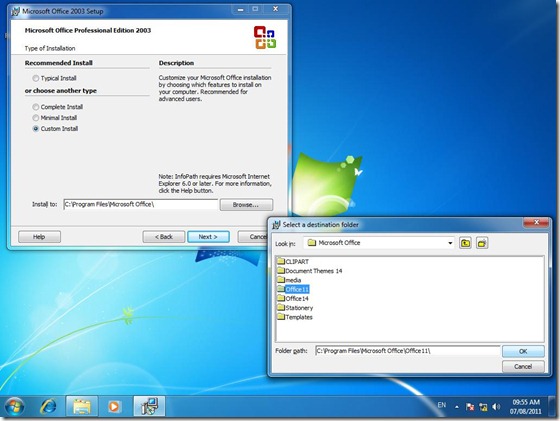The width and height of the screenshot is (560, 421).
Task: Select the CLIPART folder
Action: (x=293, y=261)
